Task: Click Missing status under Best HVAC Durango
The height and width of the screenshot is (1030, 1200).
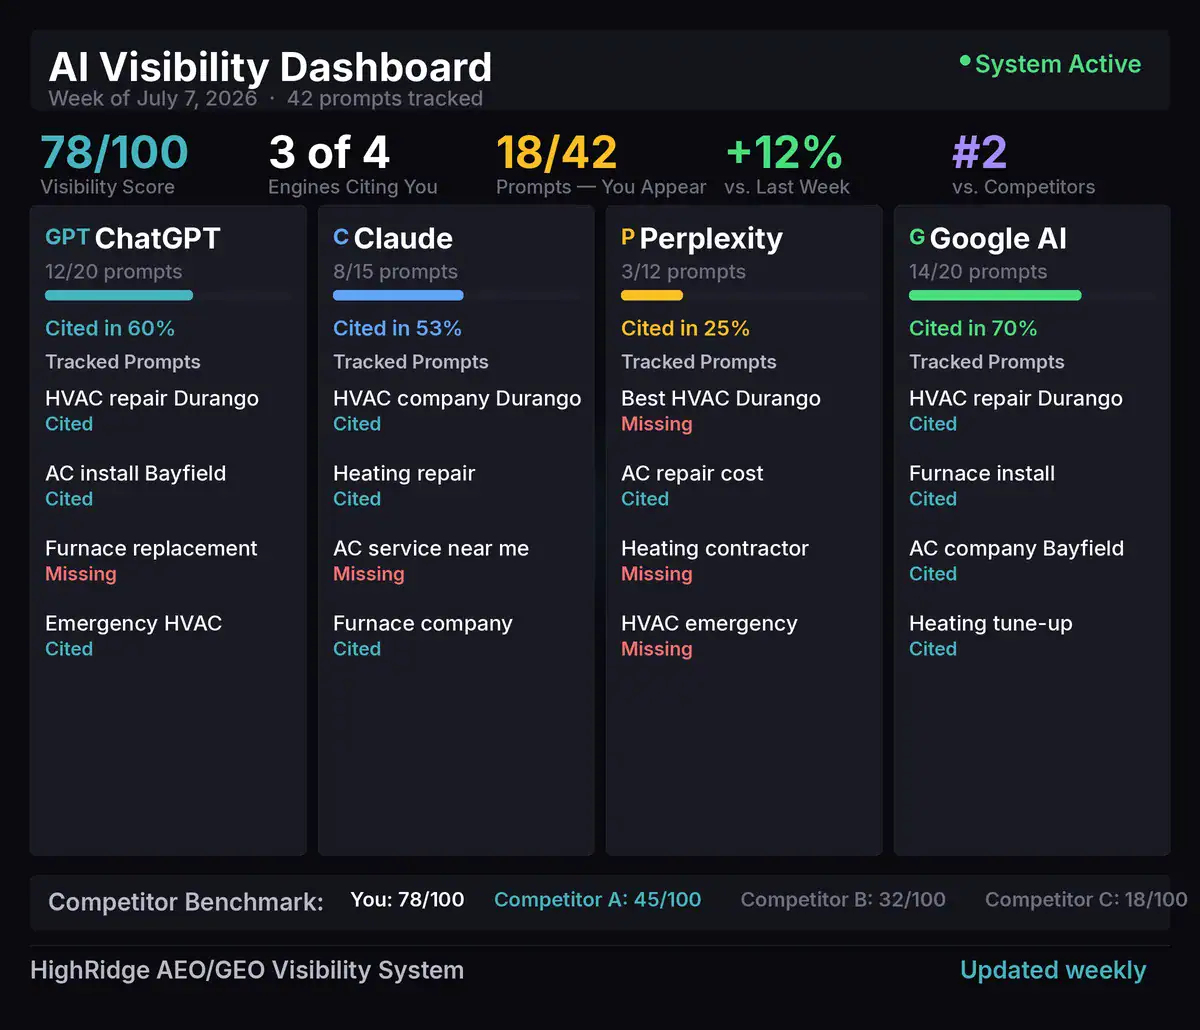Action: pyautogui.click(x=657, y=424)
